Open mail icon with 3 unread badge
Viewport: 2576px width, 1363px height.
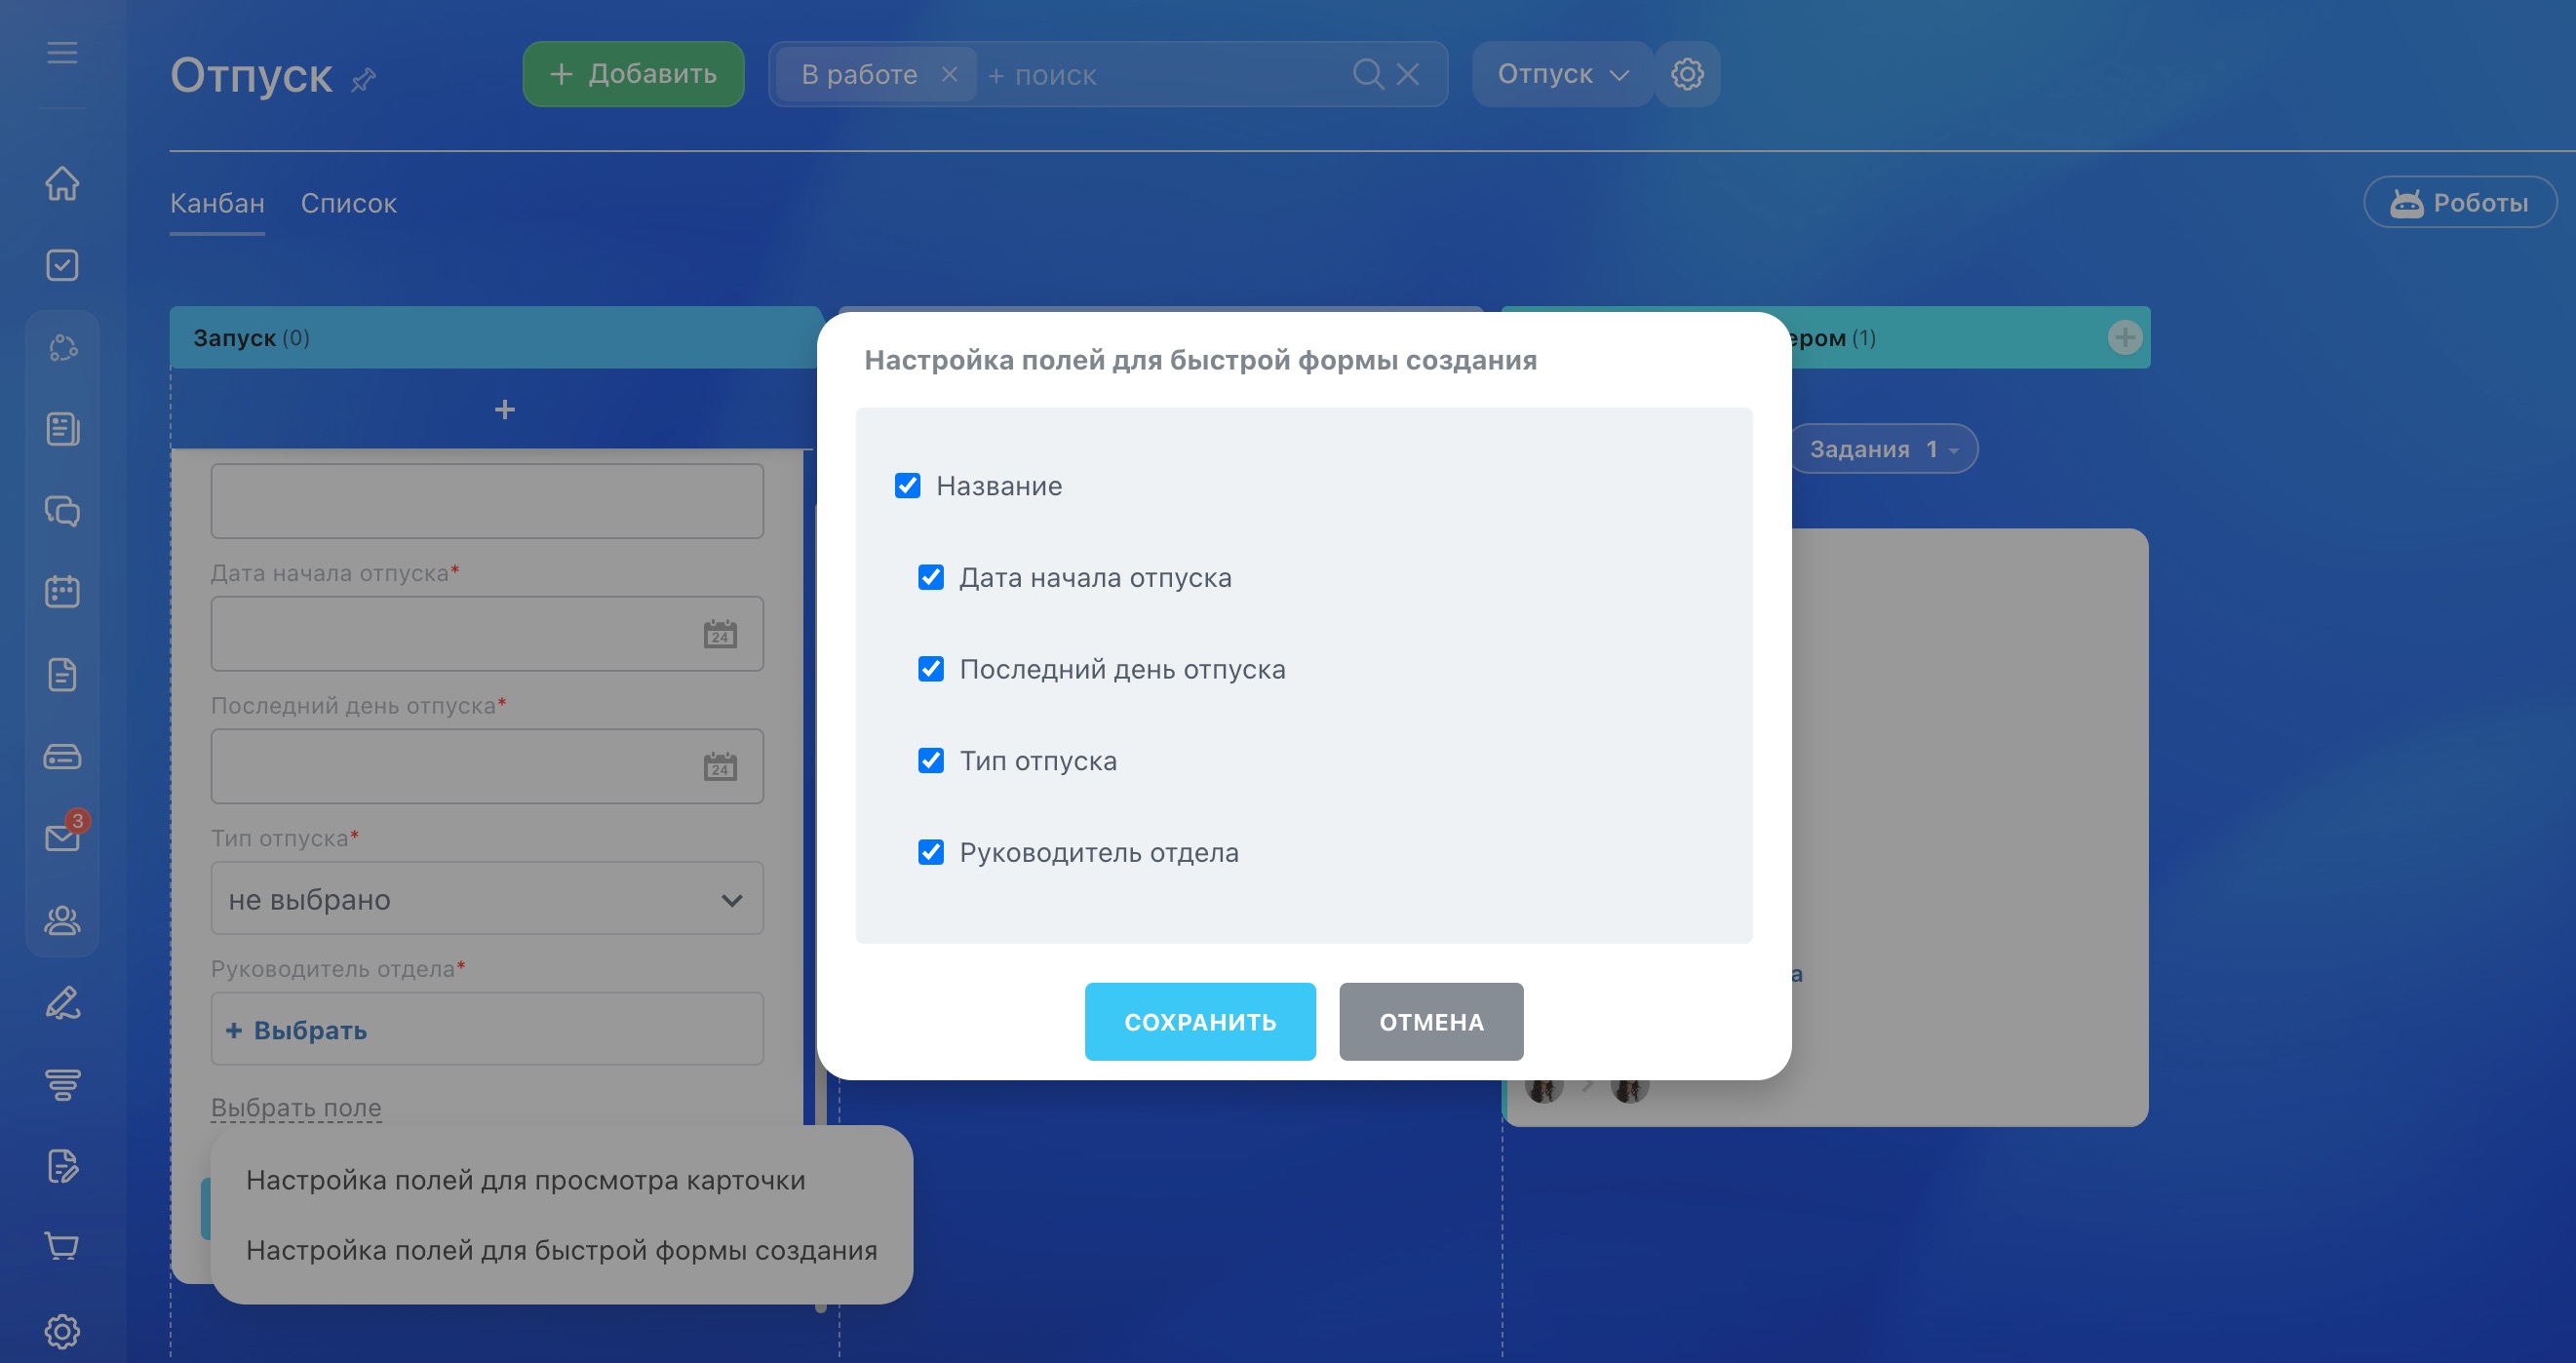tap(62, 837)
